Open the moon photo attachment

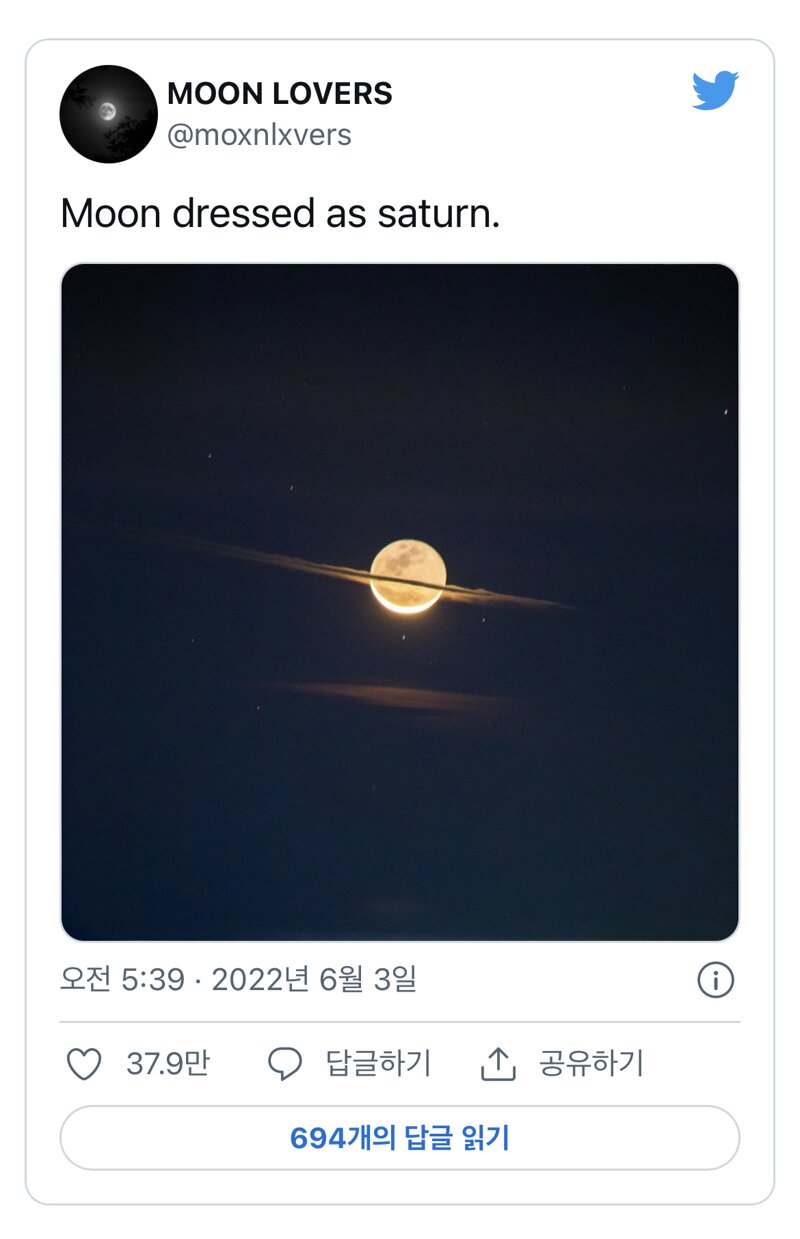pyautogui.click(x=400, y=602)
